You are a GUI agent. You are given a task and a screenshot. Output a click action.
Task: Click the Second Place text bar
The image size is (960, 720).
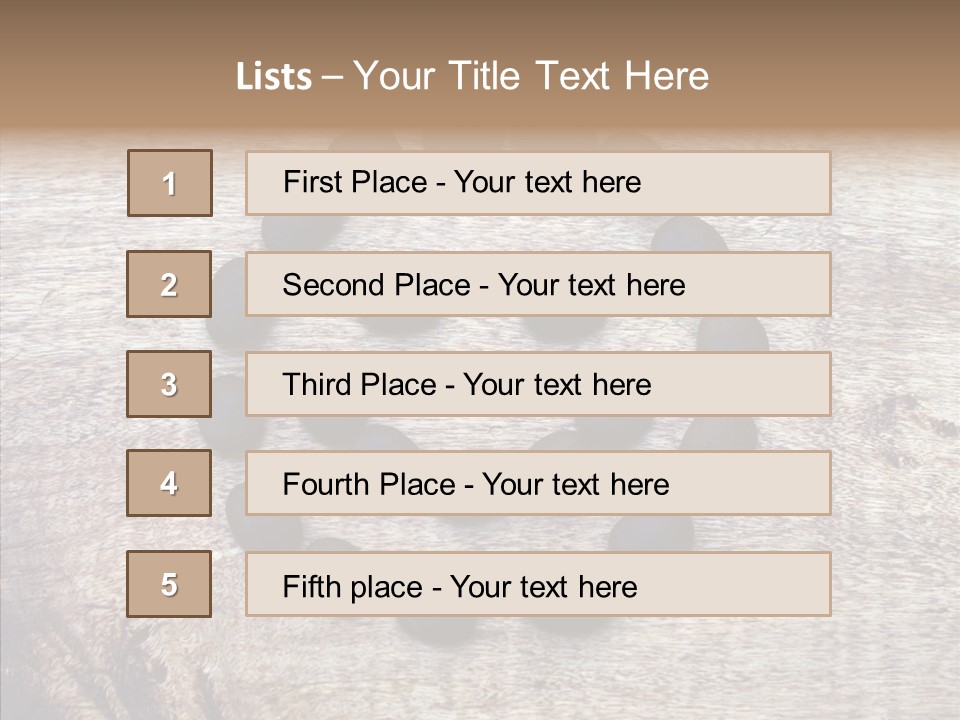pos(538,284)
